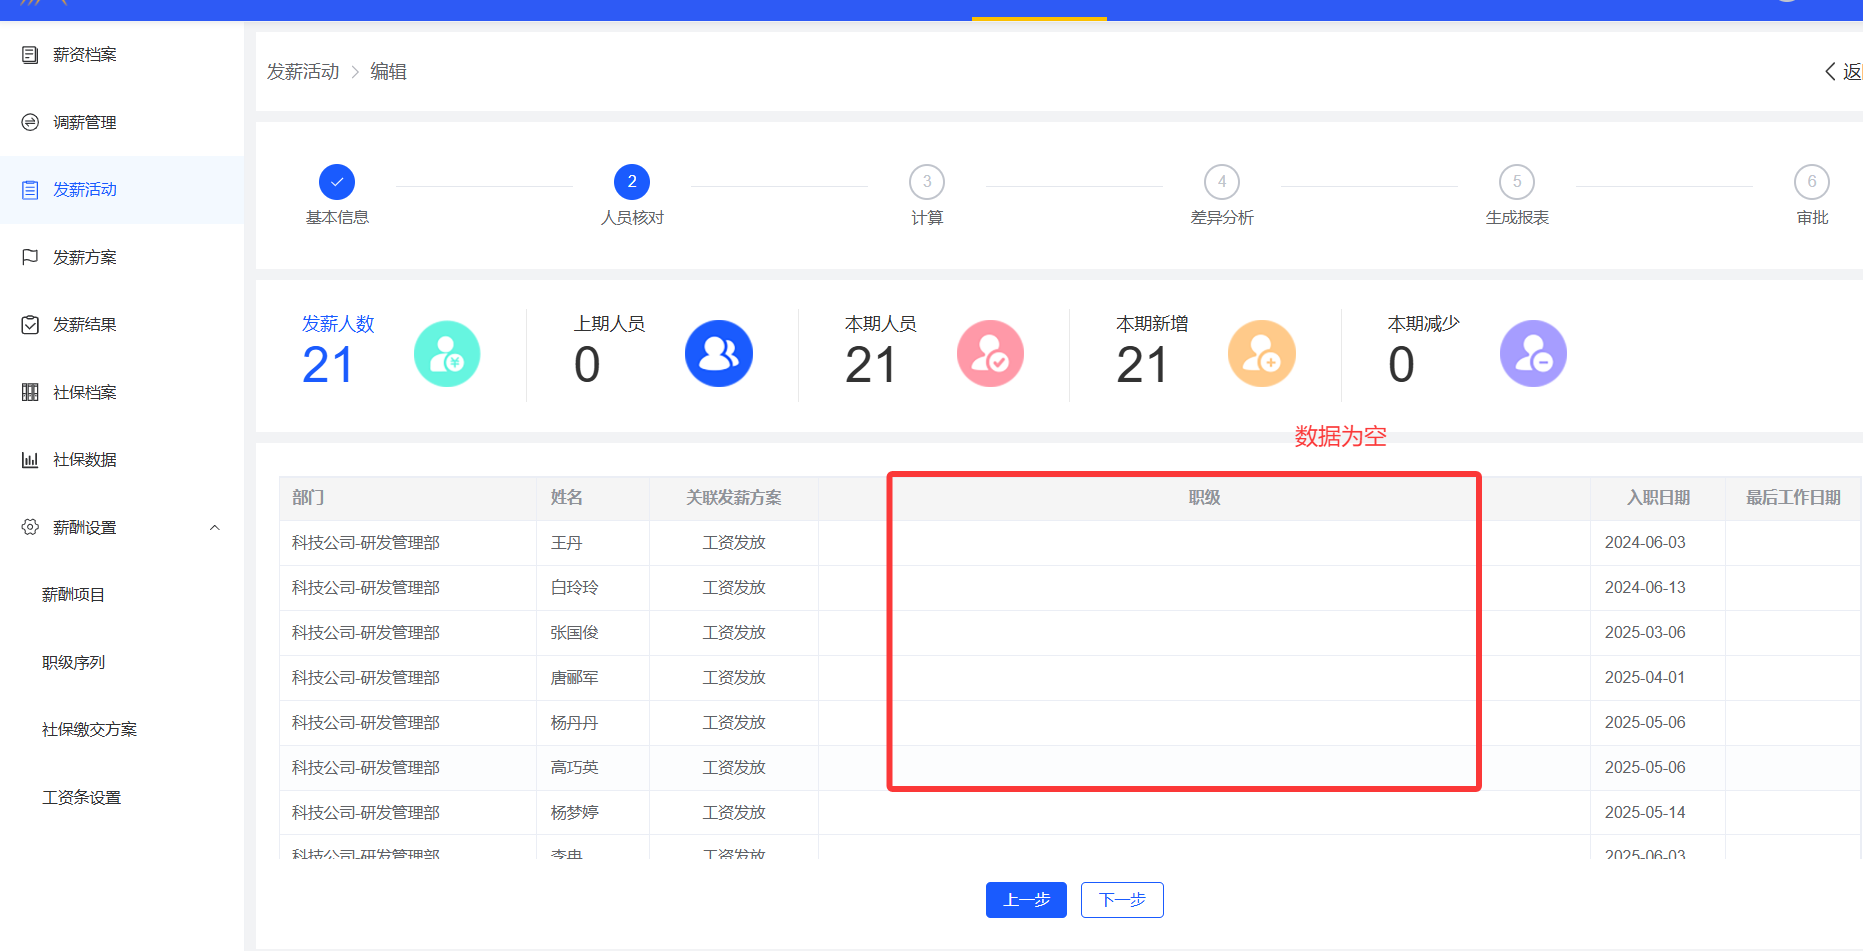This screenshot has height=951, width=1863.
Task: Click the 薪资档案 document icon
Action: 30,55
